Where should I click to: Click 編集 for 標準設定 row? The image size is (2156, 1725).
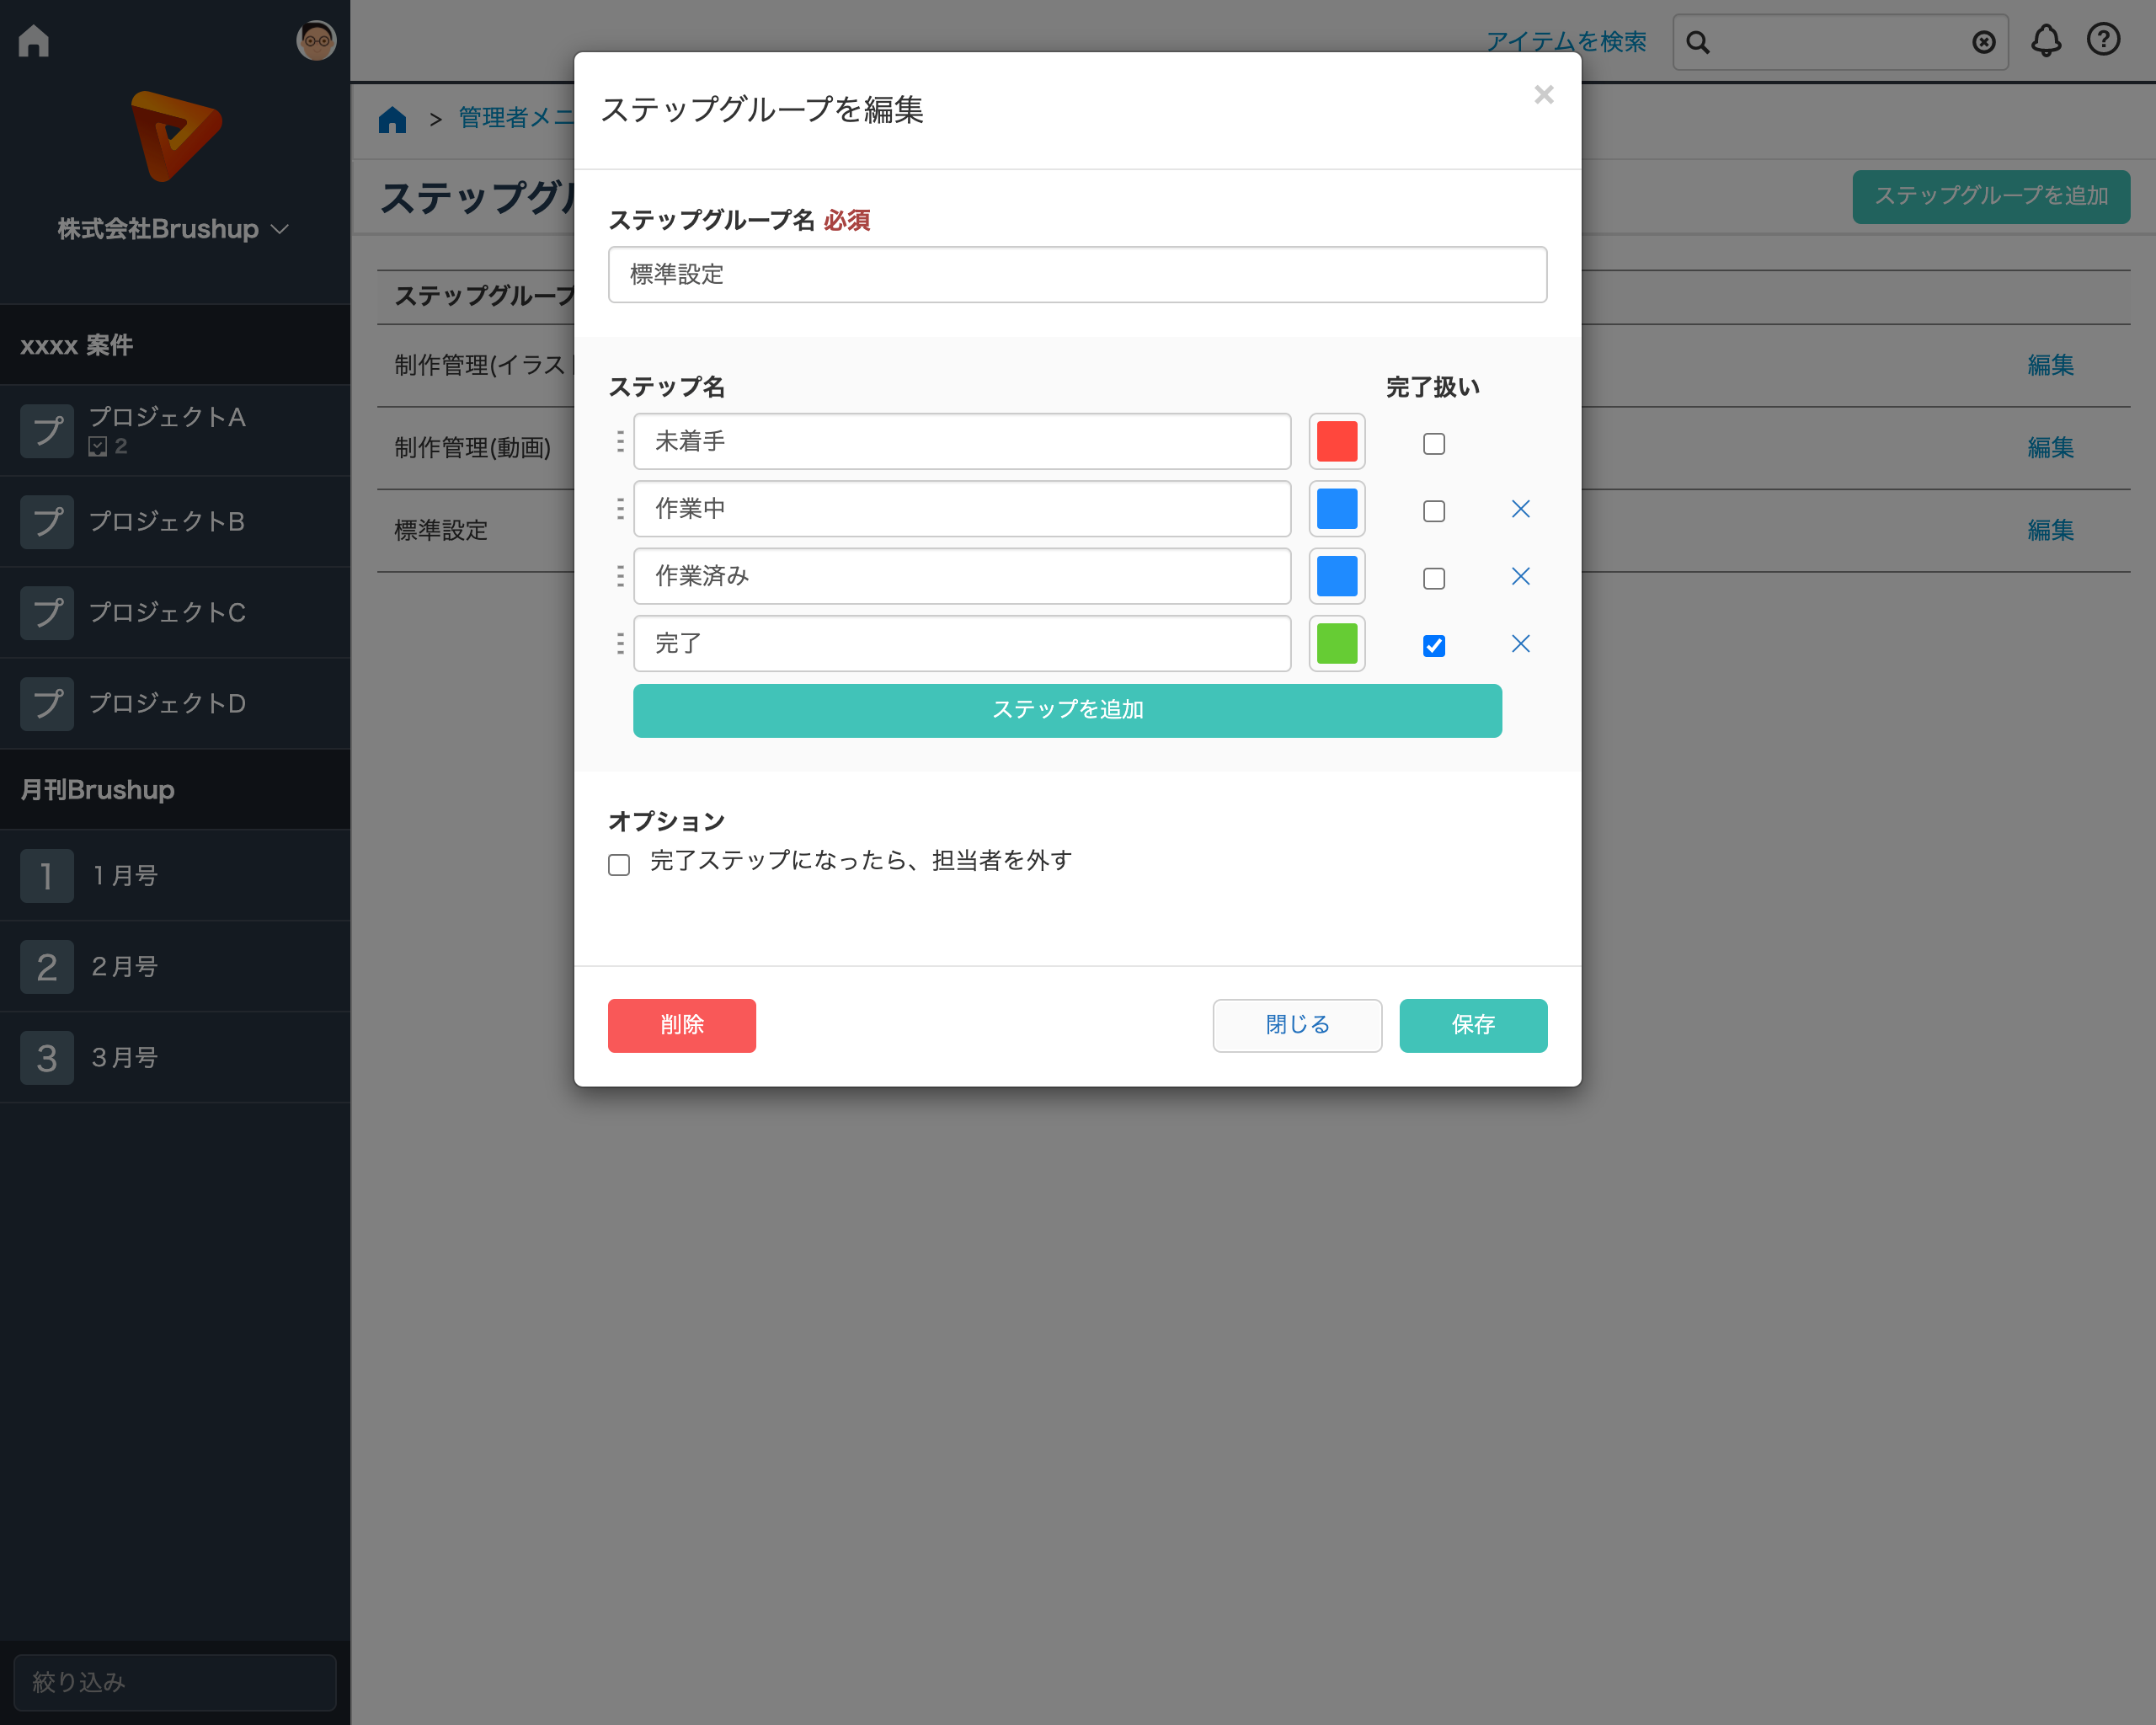tap(2050, 530)
